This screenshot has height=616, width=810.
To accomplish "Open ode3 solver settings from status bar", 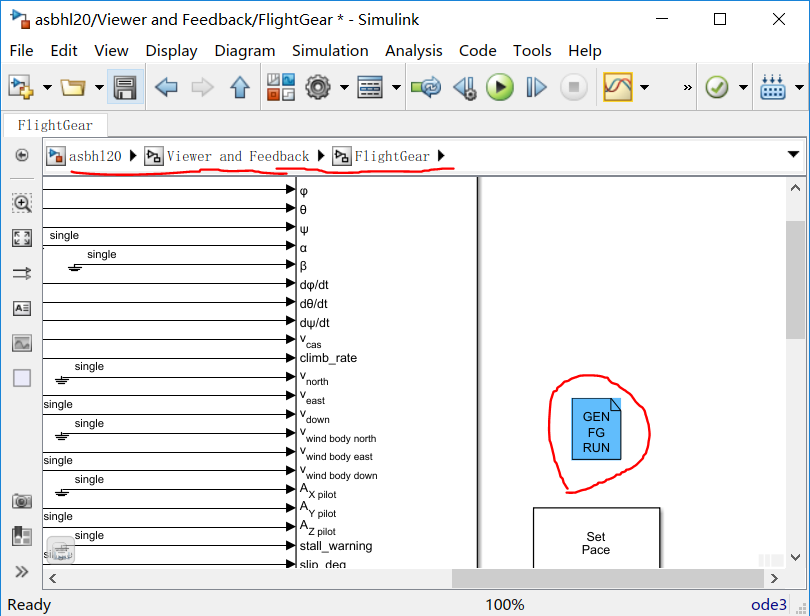I will pyautogui.click(x=768, y=604).
